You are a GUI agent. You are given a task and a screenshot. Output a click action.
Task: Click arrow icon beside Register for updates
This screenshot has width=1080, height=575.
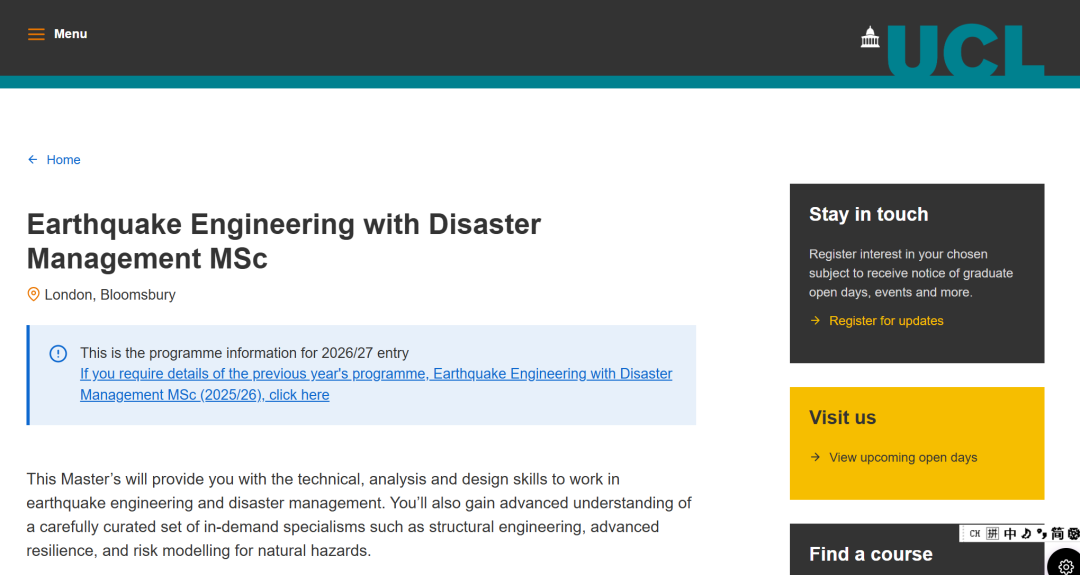815,321
